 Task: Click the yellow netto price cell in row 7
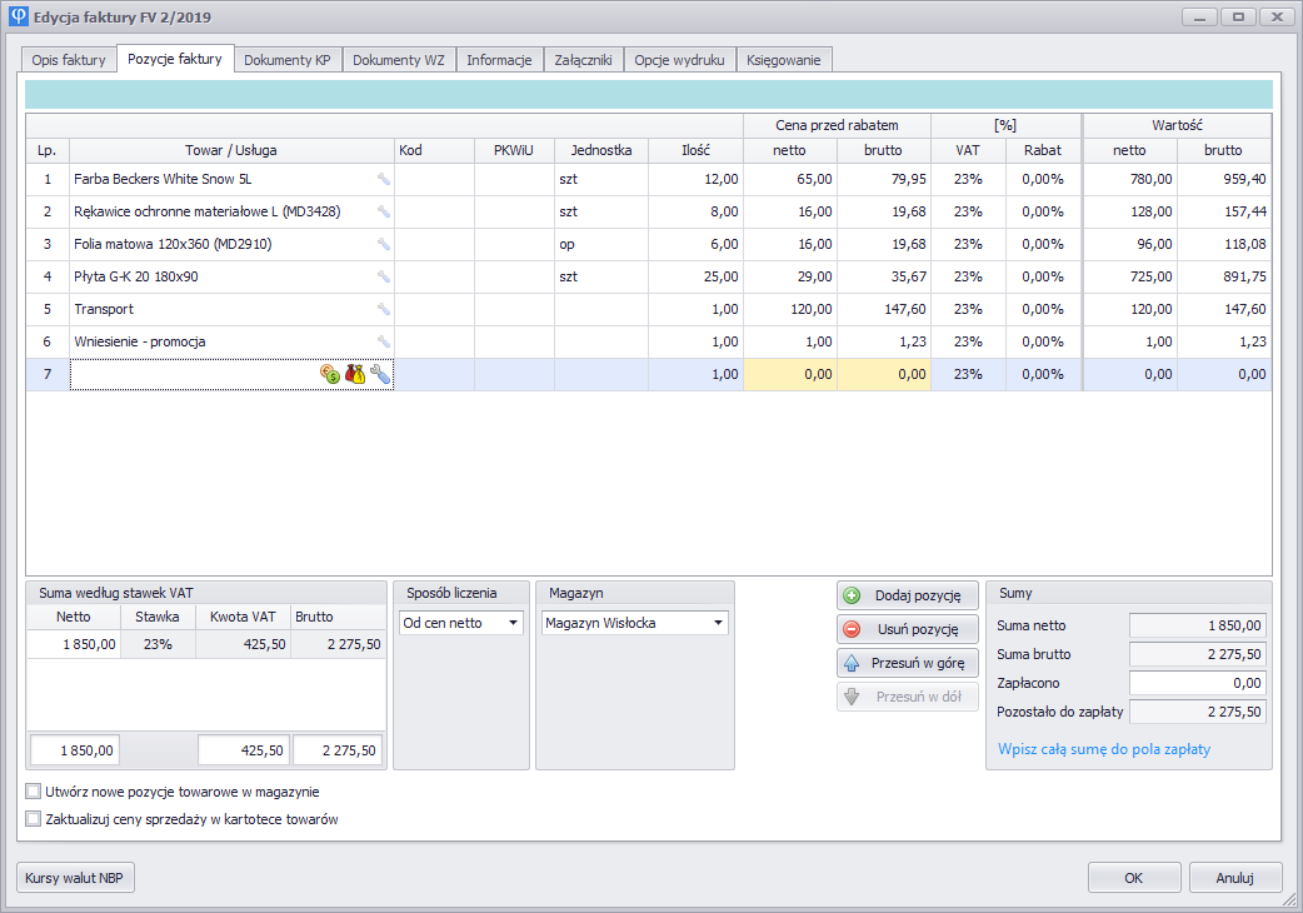pos(790,374)
